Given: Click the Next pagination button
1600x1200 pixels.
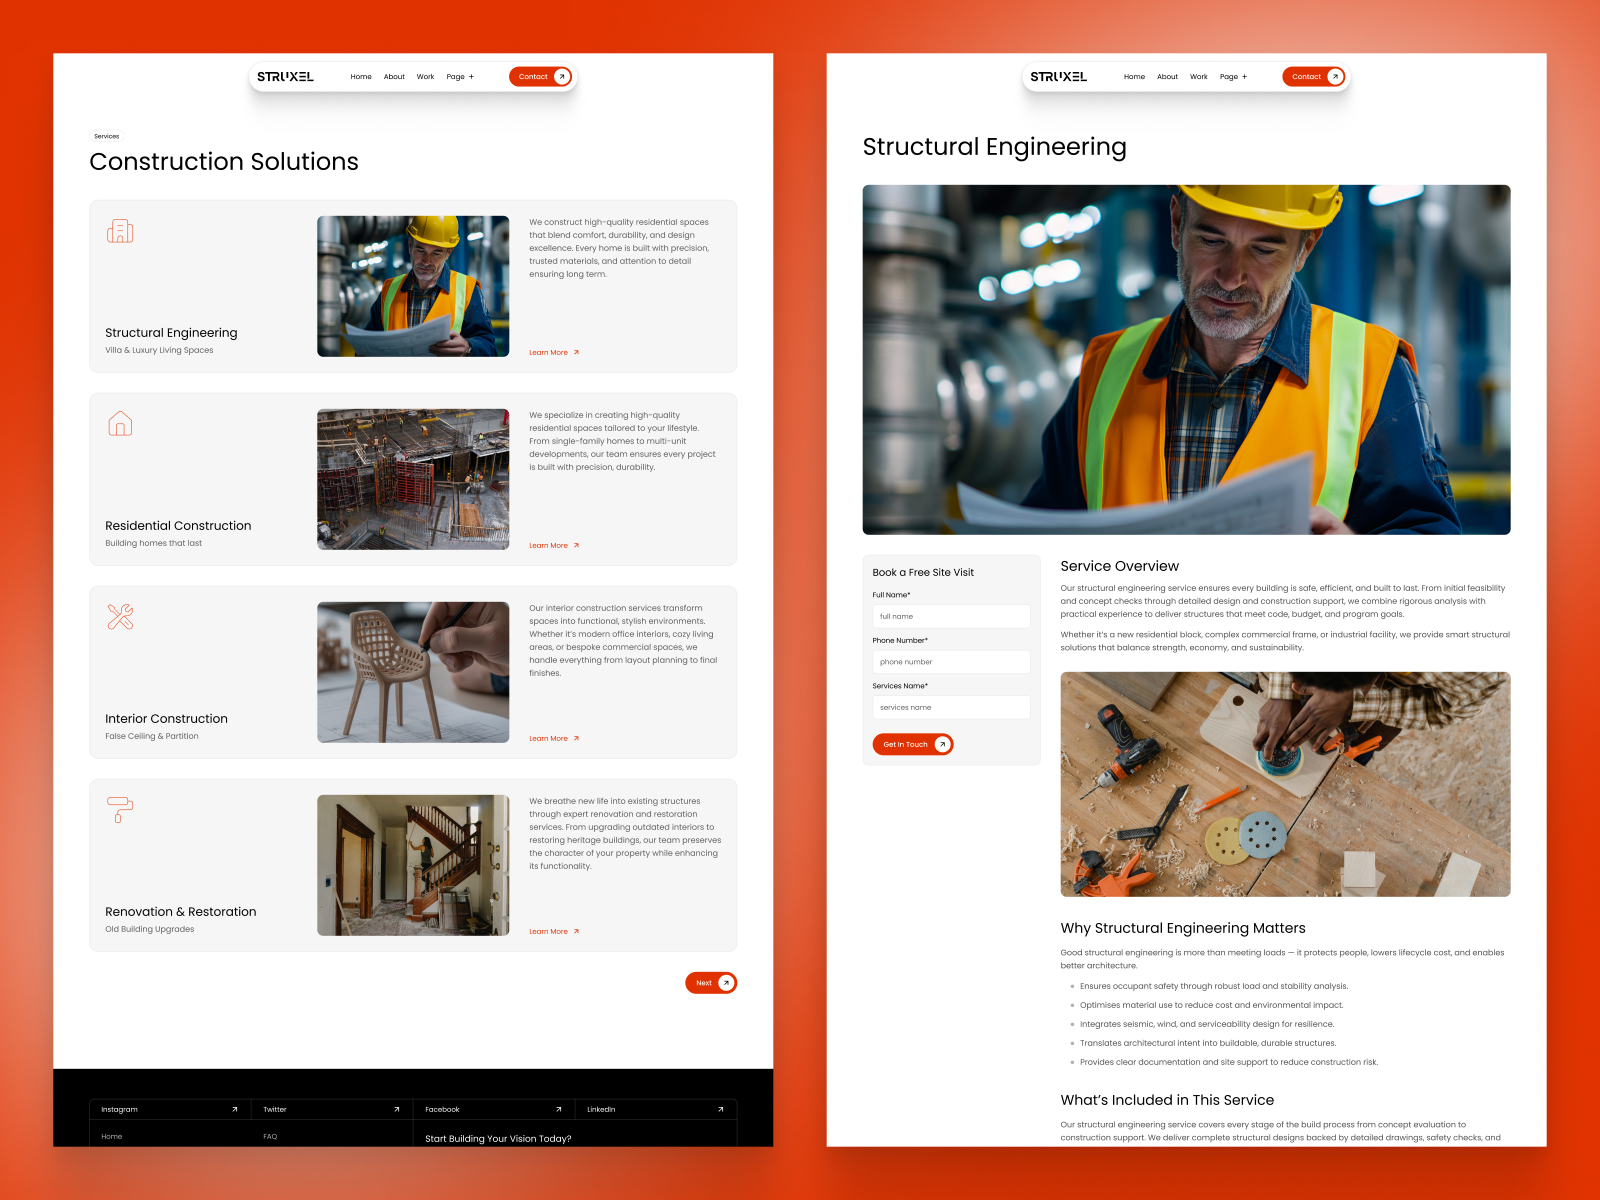Looking at the screenshot, I should coord(711,983).
